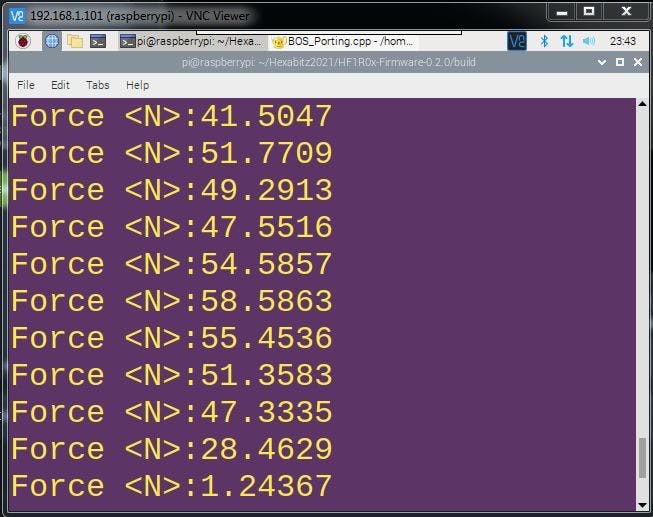
Task: Close the VNC Viewer window
Action: pyautogui.click(x=626, y=12)
